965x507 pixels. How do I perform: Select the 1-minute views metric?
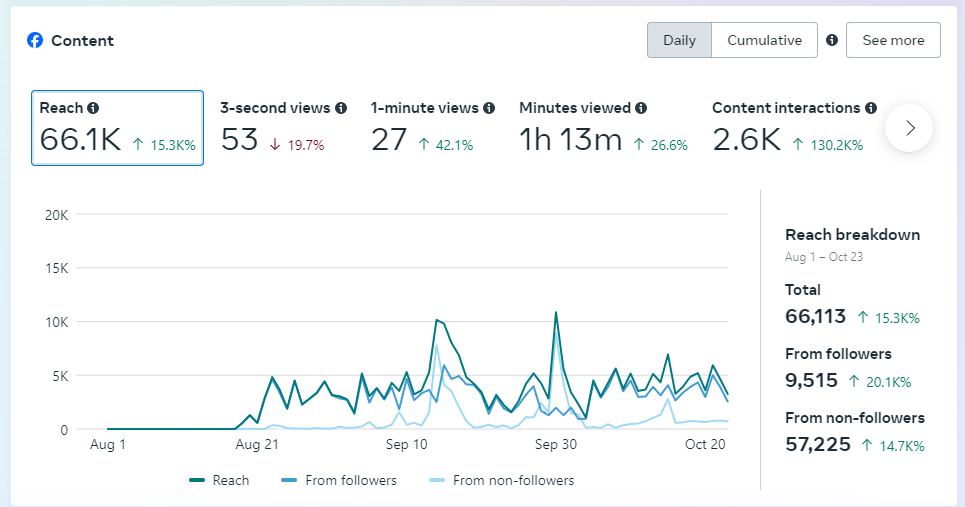pyautogui.click(x=432, y=128)
